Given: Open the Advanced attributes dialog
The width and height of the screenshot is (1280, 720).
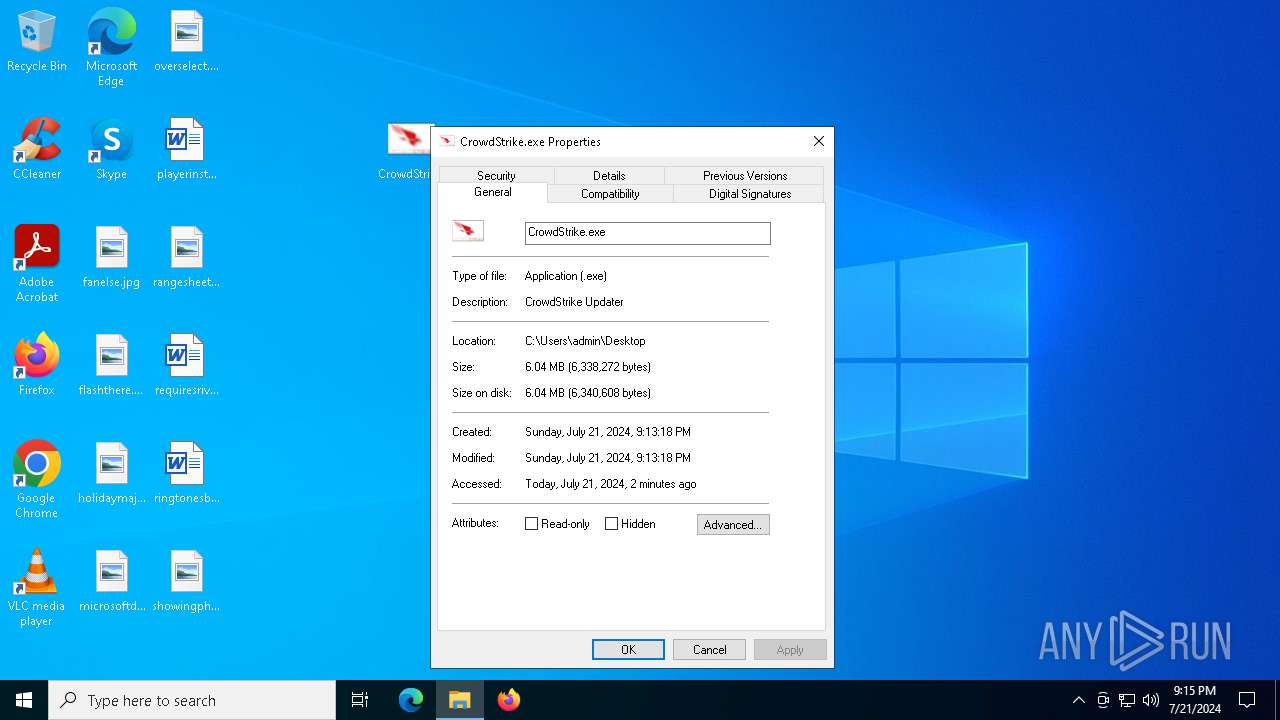Looking at the screenshot, I should (733, 524).
